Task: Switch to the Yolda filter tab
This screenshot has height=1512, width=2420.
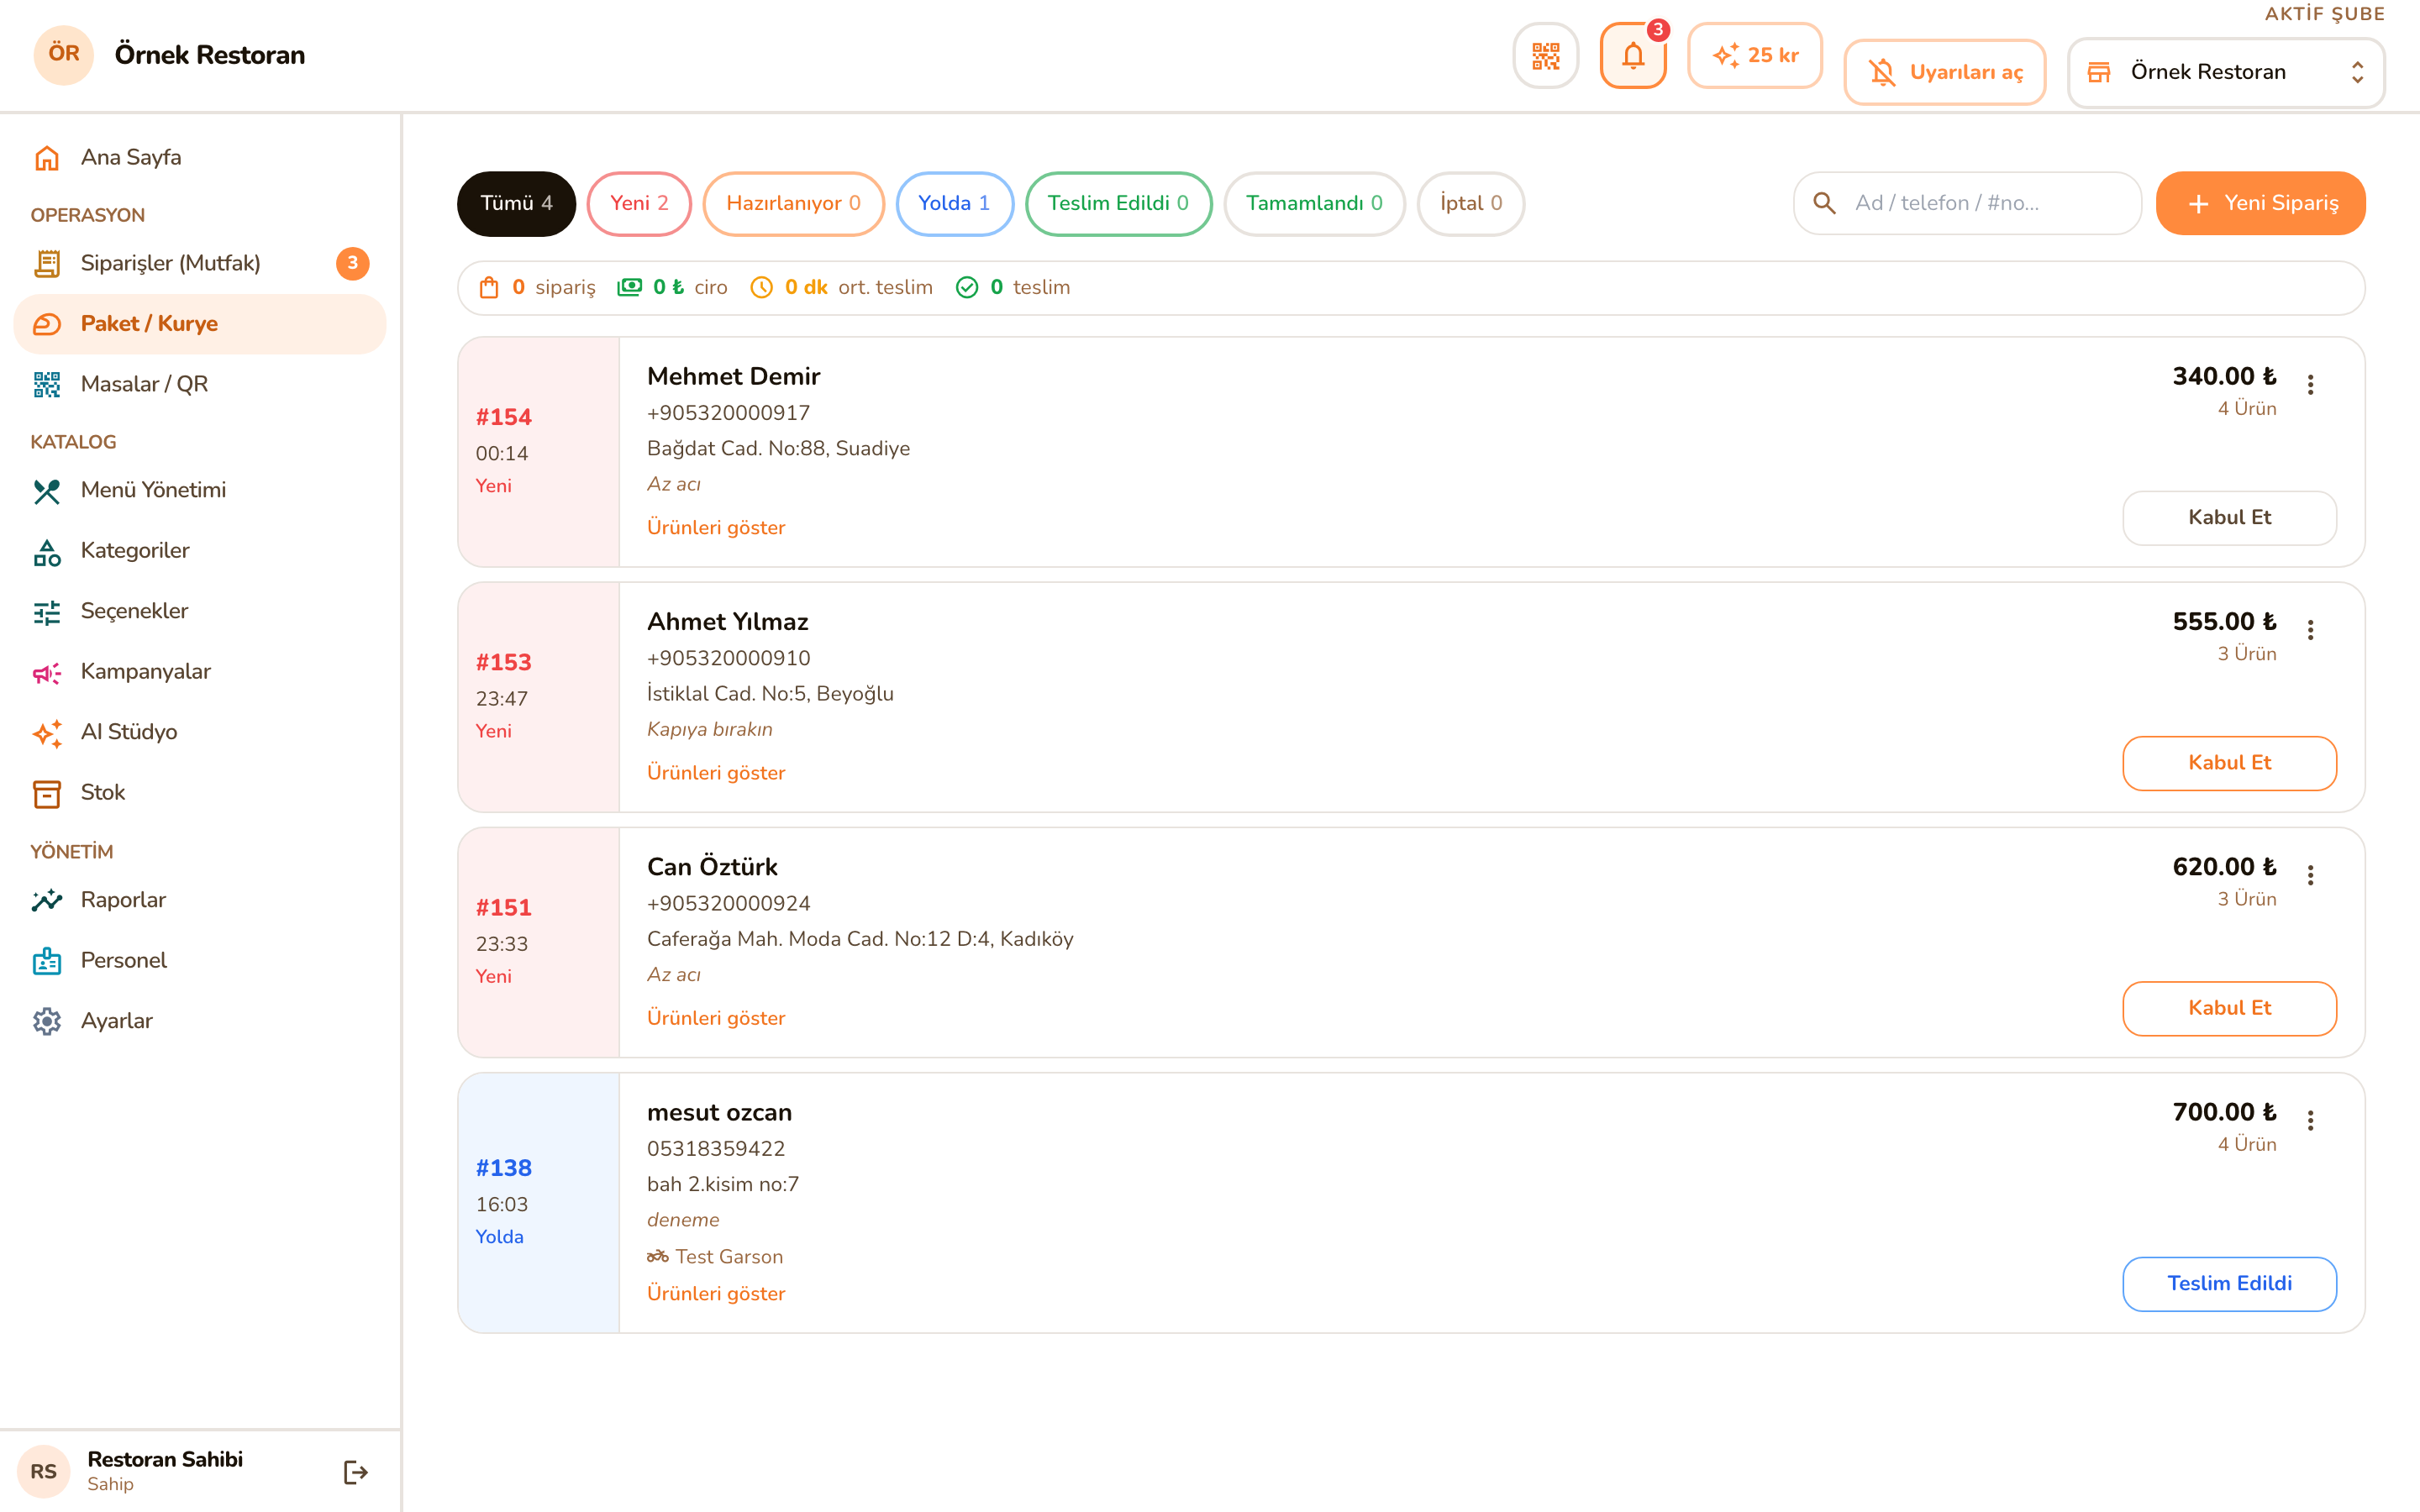Action: pos(954,203)
